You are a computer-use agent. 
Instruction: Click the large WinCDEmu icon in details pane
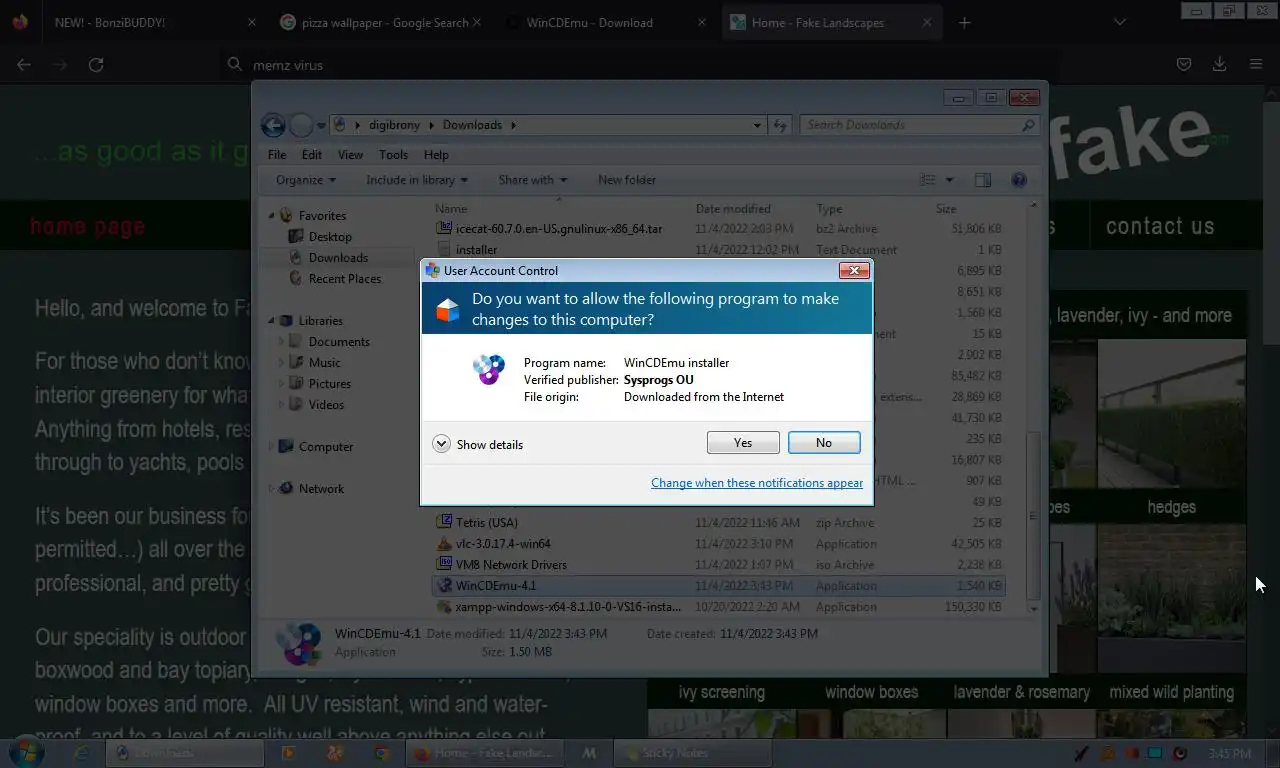pyautogui.click(x=298, y=643)
